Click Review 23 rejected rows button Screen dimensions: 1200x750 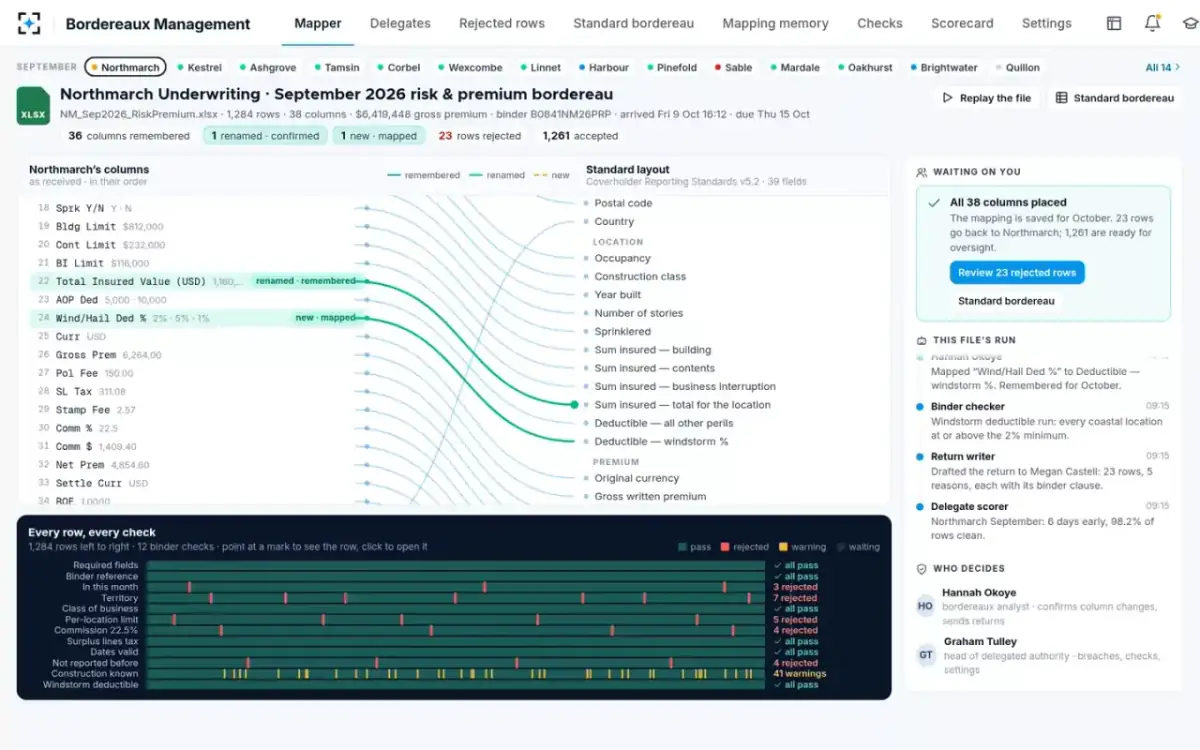tap(1017, 272)
